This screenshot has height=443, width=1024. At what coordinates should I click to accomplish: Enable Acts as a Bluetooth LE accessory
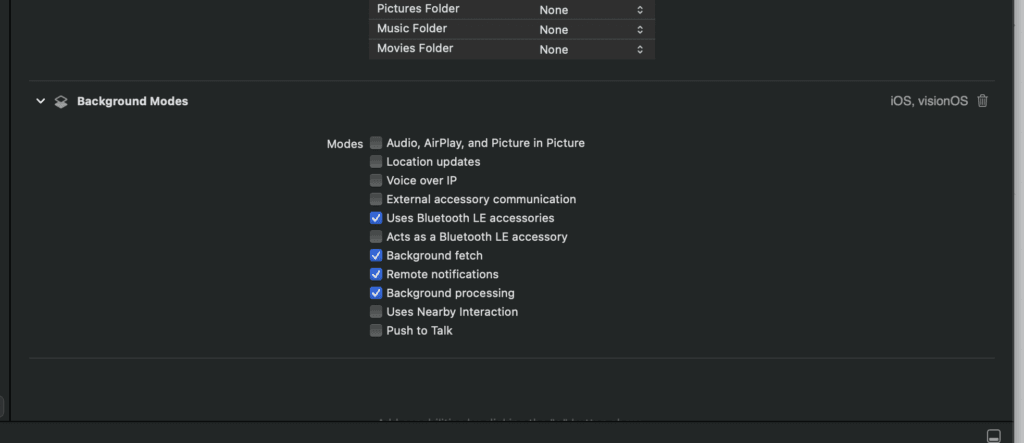(376, 237)
